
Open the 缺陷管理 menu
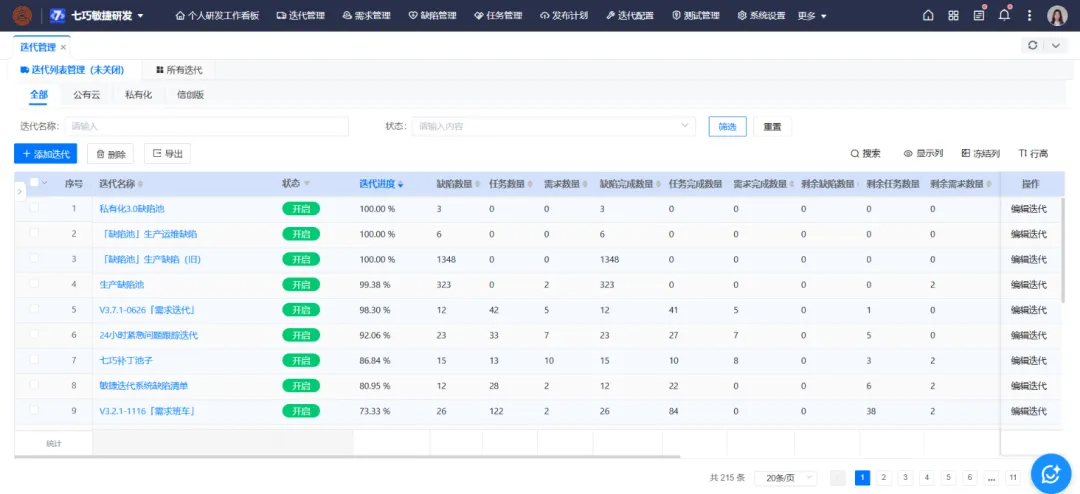click(432, 16)
